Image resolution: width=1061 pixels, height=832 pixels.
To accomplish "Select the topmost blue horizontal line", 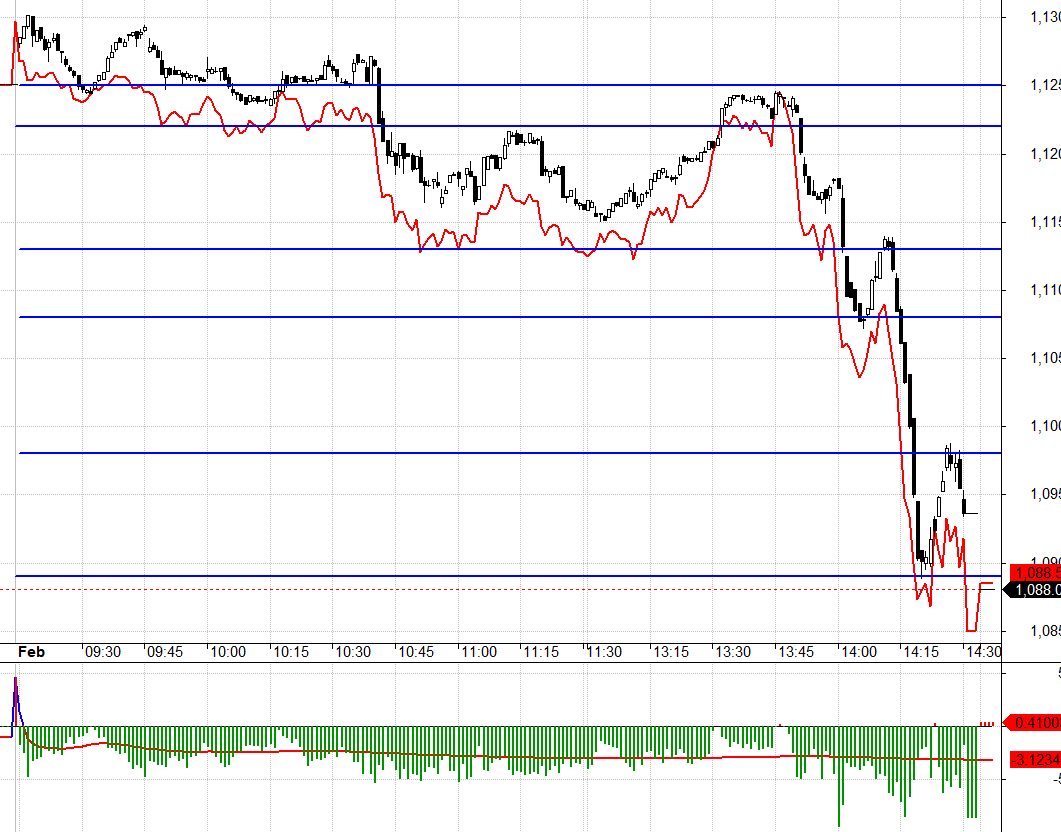I will (500, 85).
